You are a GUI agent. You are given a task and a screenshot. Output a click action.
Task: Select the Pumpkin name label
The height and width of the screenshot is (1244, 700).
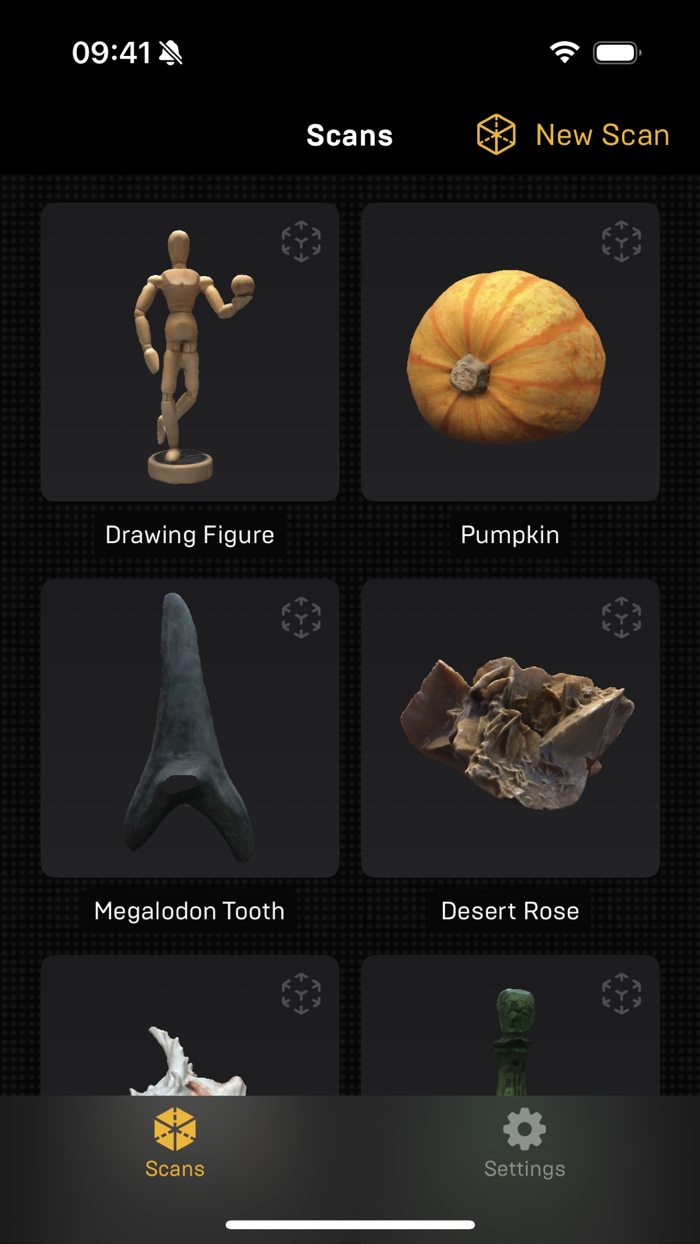[510, 535]
